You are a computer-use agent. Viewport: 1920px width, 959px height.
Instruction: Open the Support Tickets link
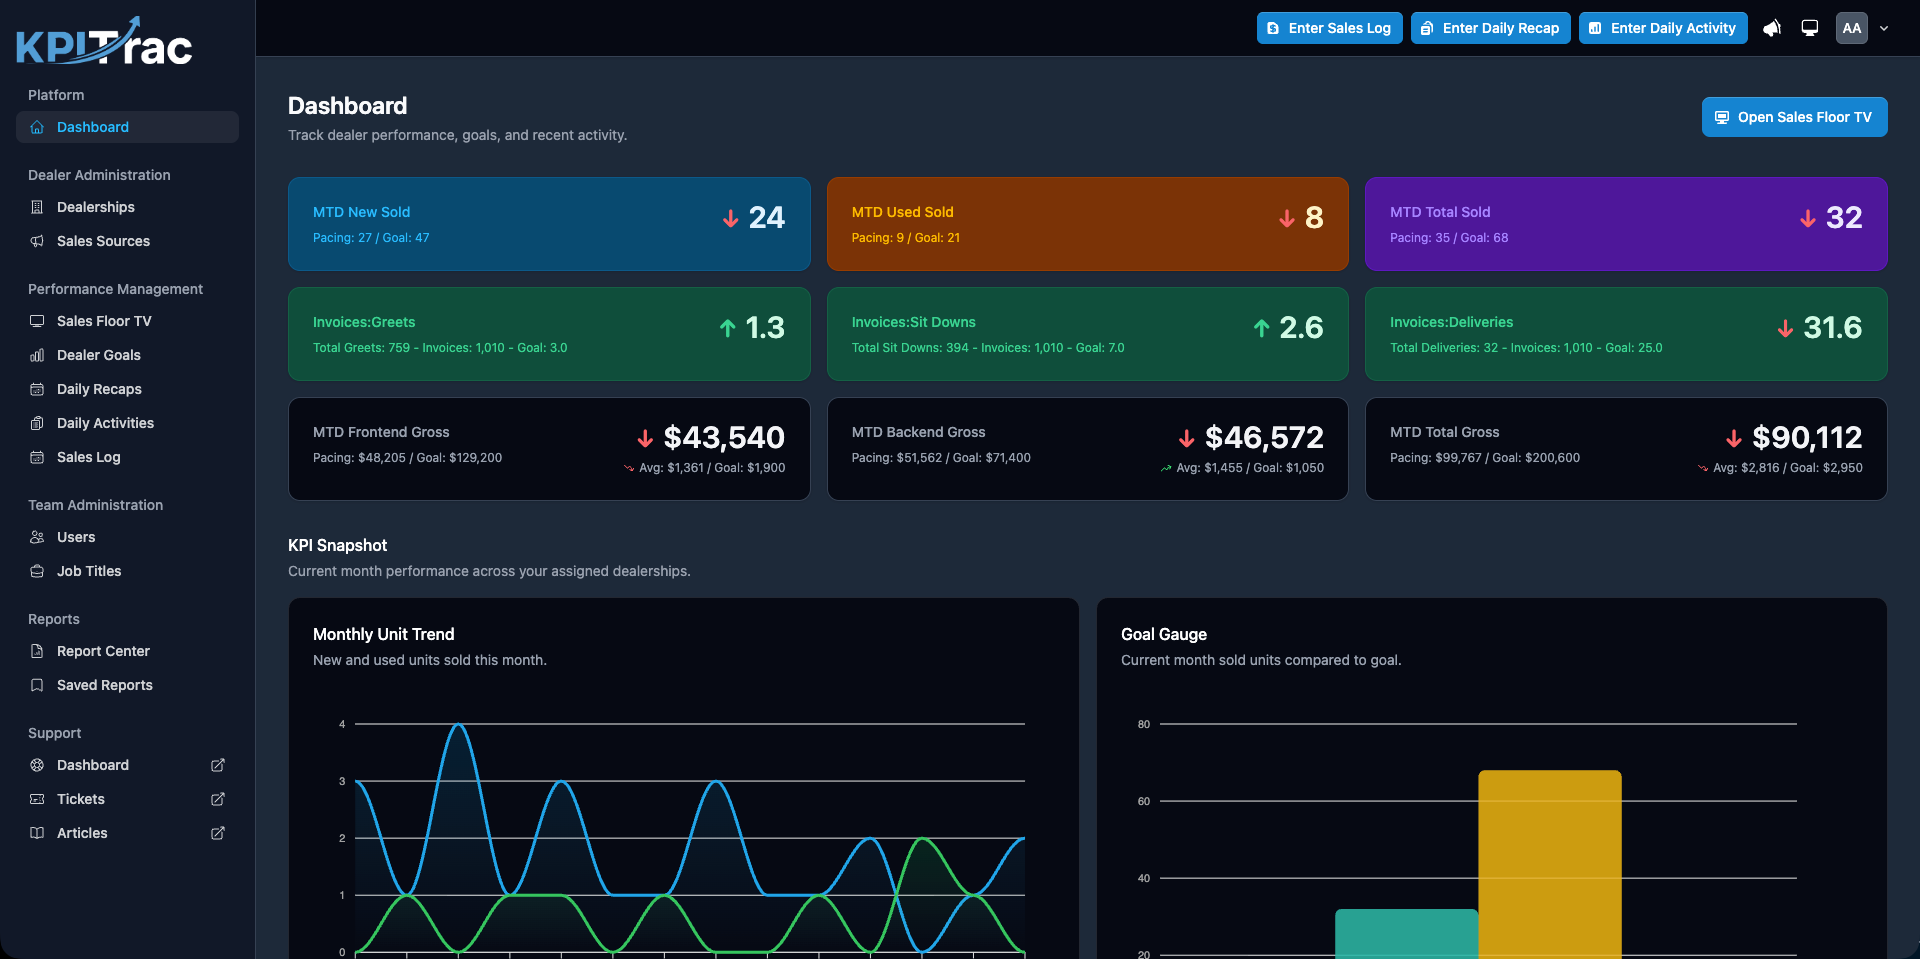[x=127, y=799]
